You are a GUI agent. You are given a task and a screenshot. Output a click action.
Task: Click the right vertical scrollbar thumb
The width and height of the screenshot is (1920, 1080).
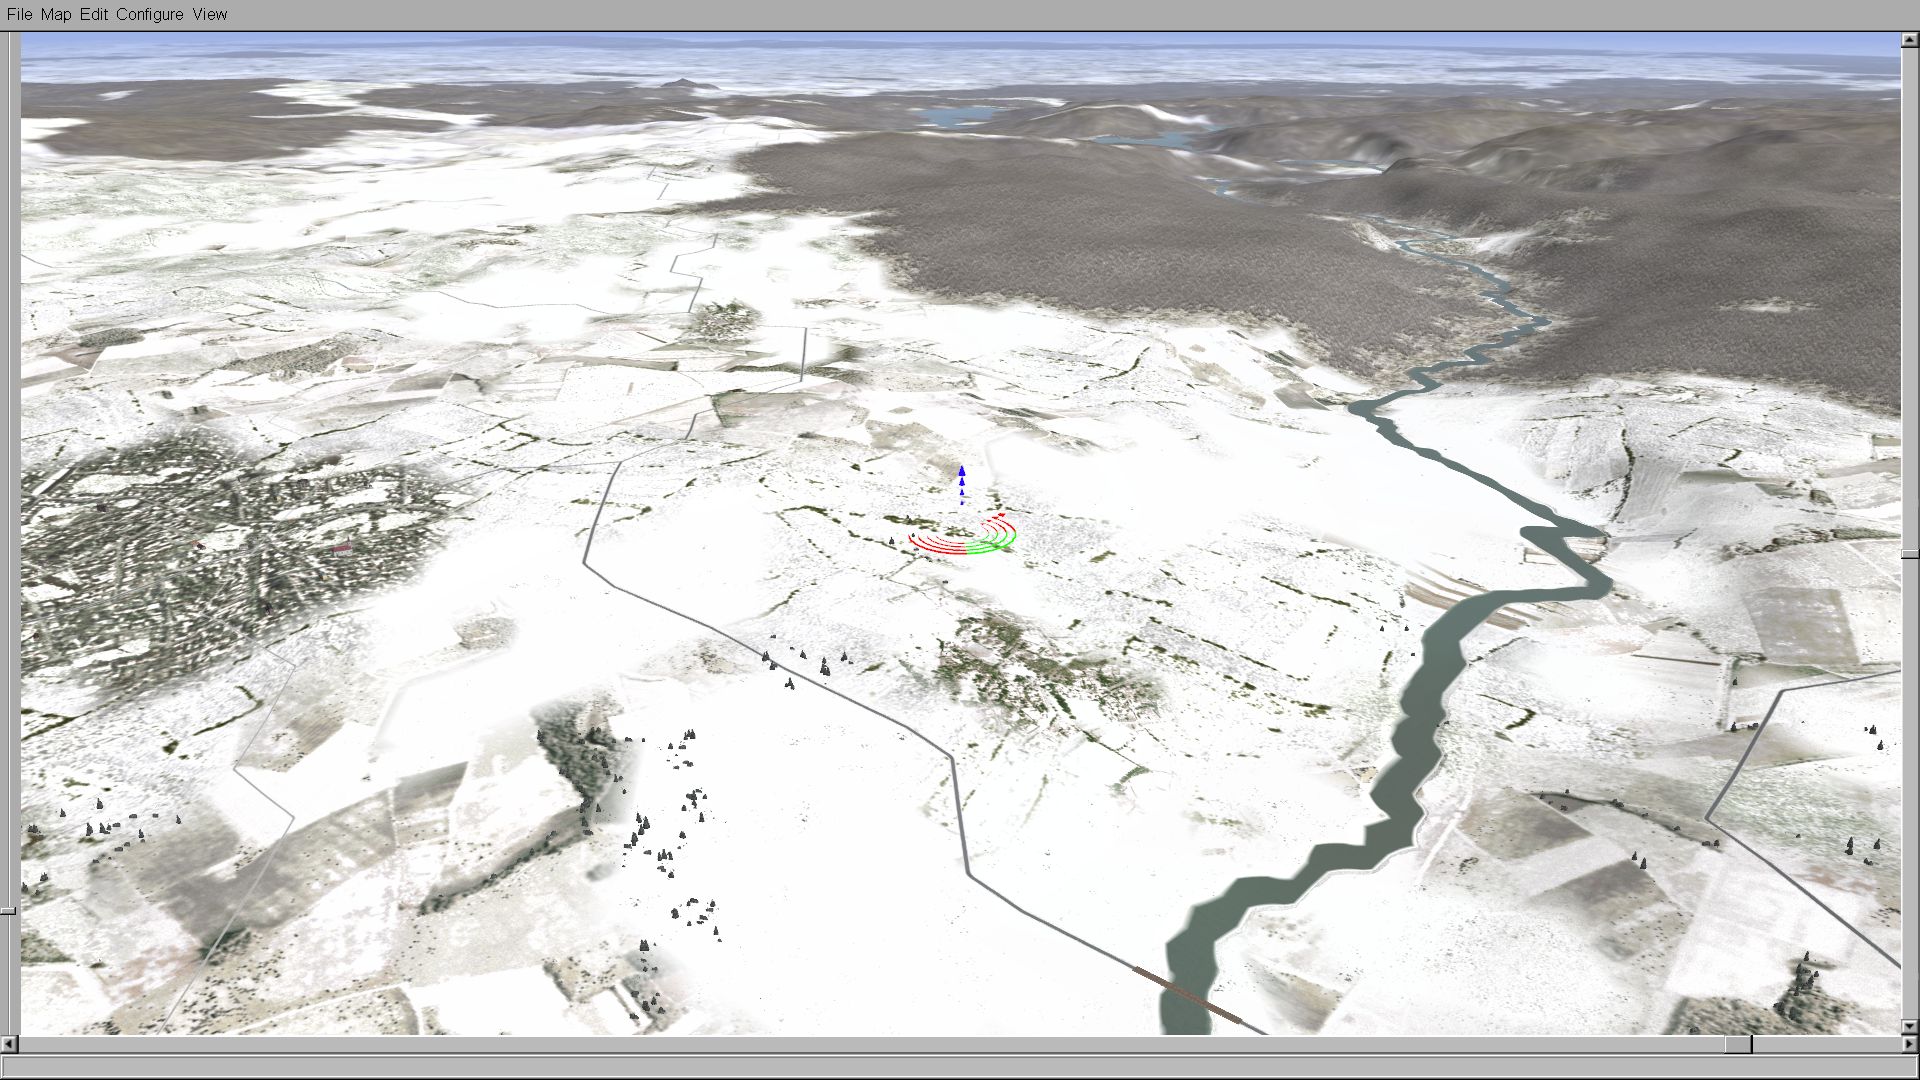(x=1909, y=553)
